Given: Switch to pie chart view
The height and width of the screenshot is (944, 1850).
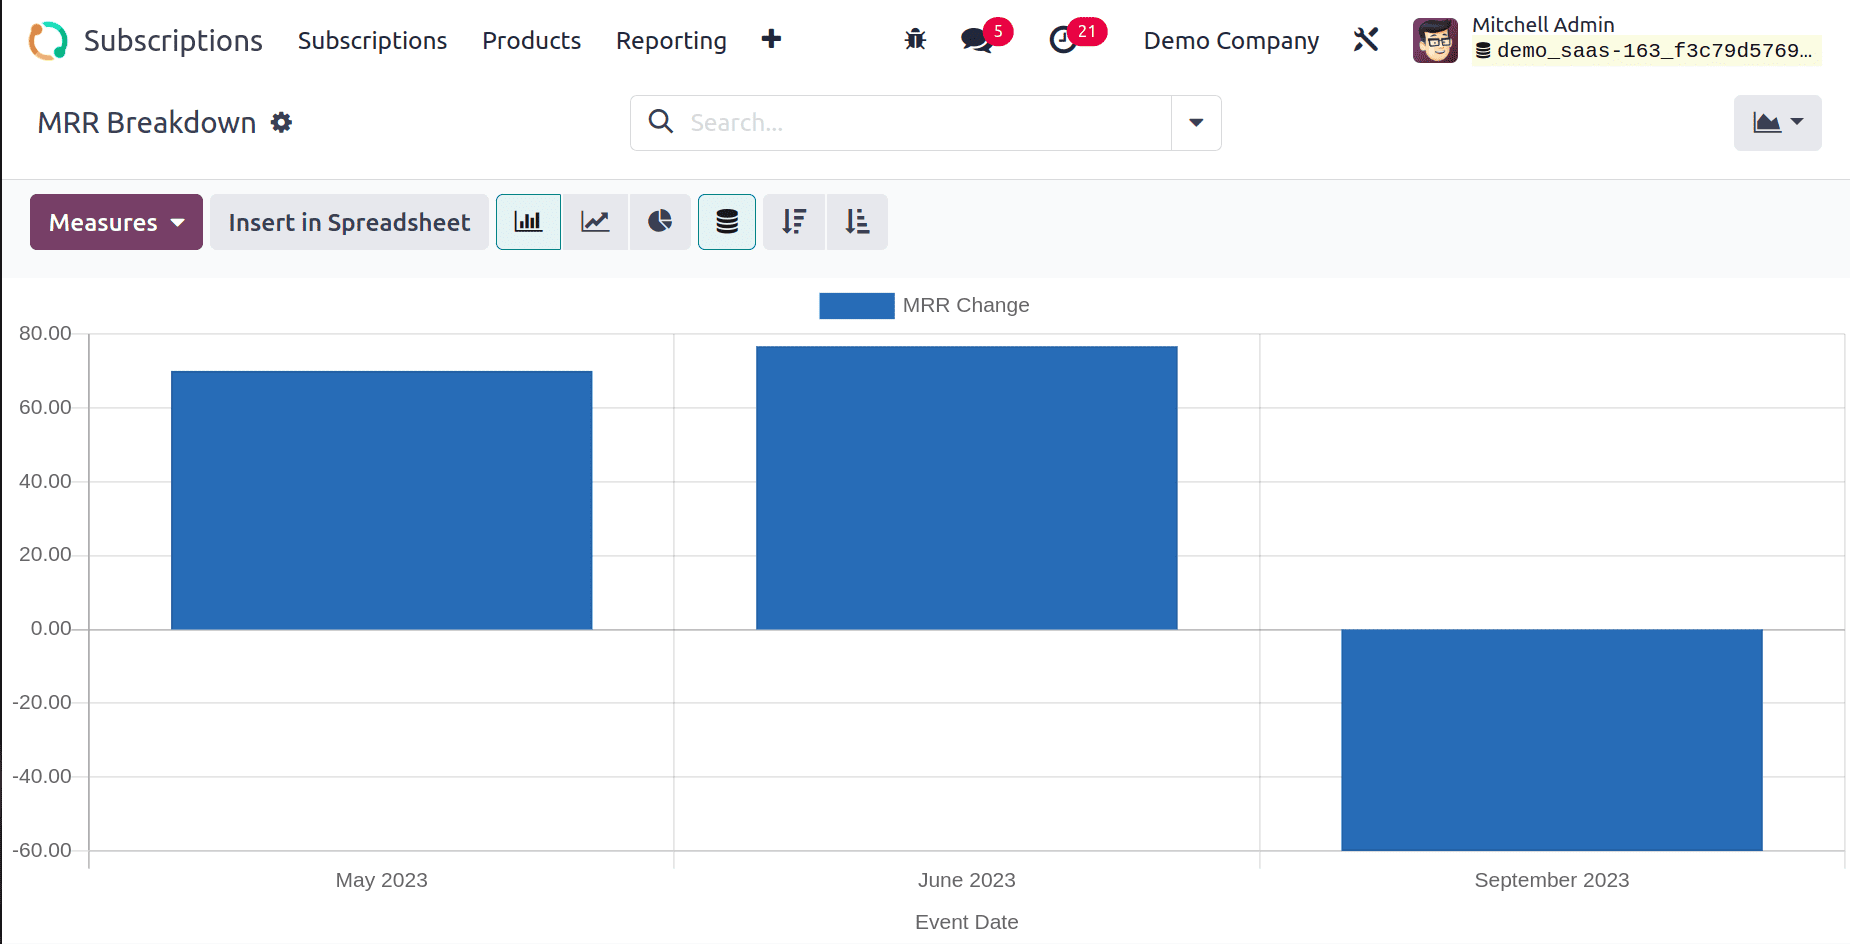Looking at the screenshot, I should (x=660, y=222).
